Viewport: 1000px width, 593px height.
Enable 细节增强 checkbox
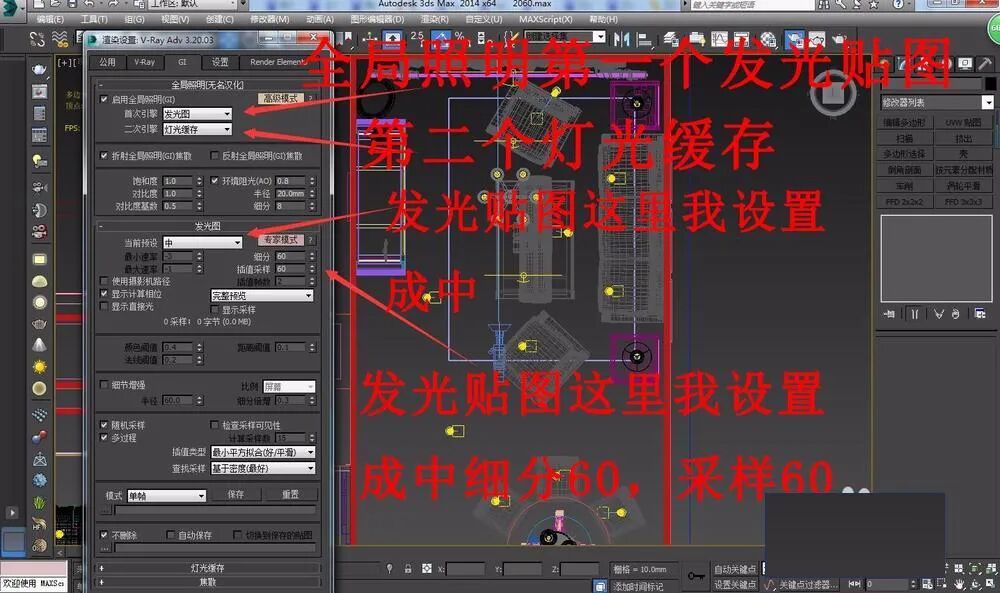pos(104,384)
